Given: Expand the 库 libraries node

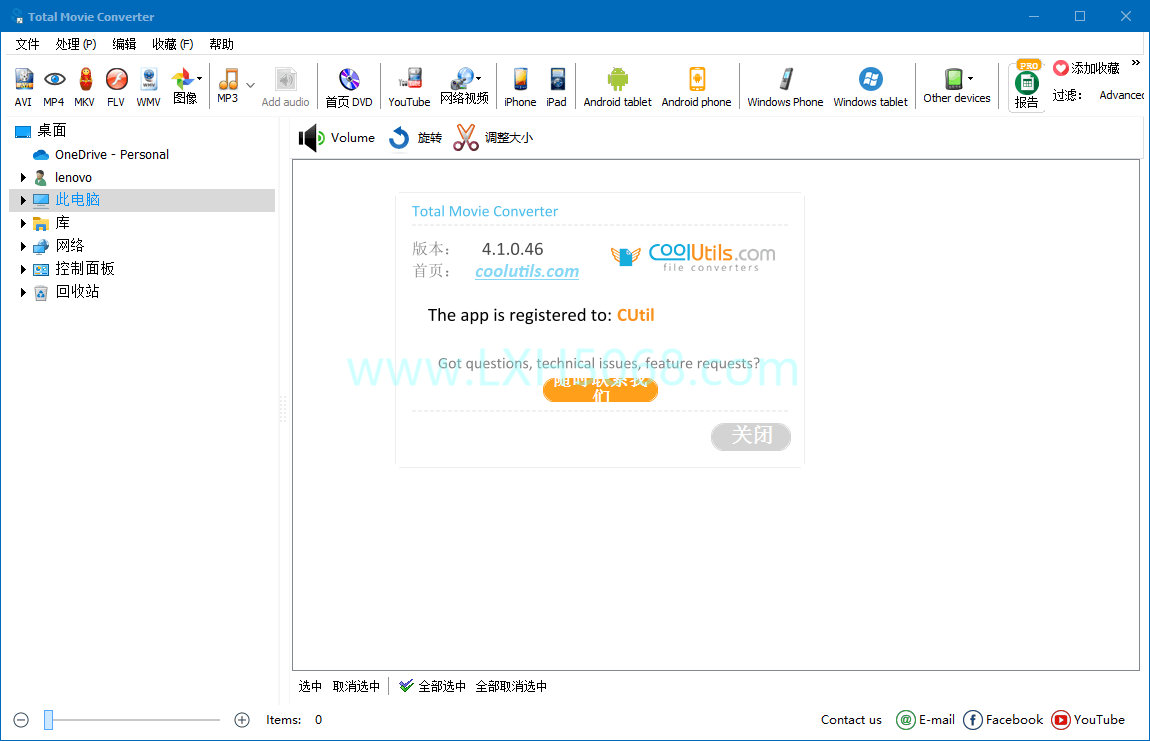Looking at the screenshot, I should [23, 223].
